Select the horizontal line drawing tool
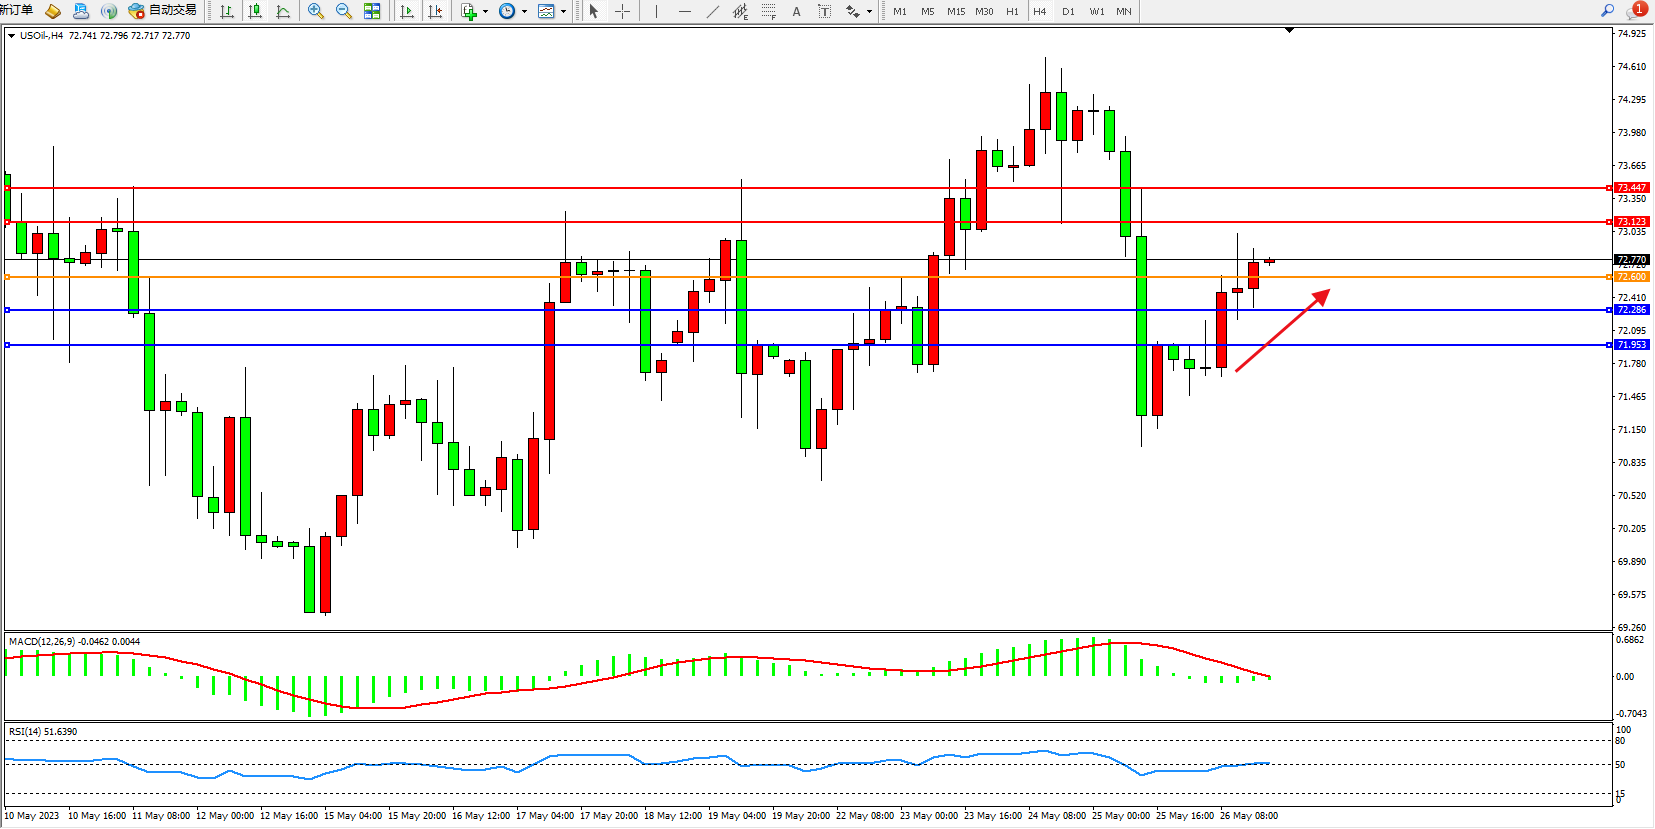This screenshot has height=829, width=1655. (x=685, y=11)
